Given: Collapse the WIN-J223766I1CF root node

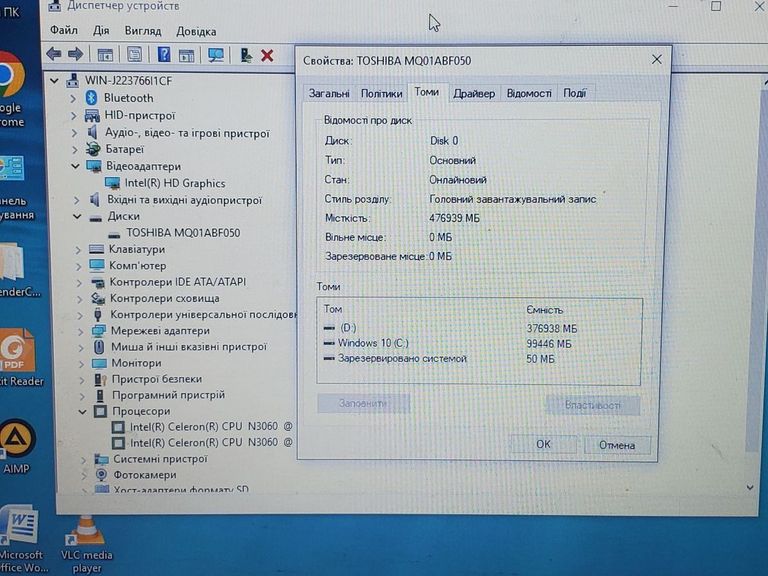Looking at the screenshot, I should click(x=54, y=81).
